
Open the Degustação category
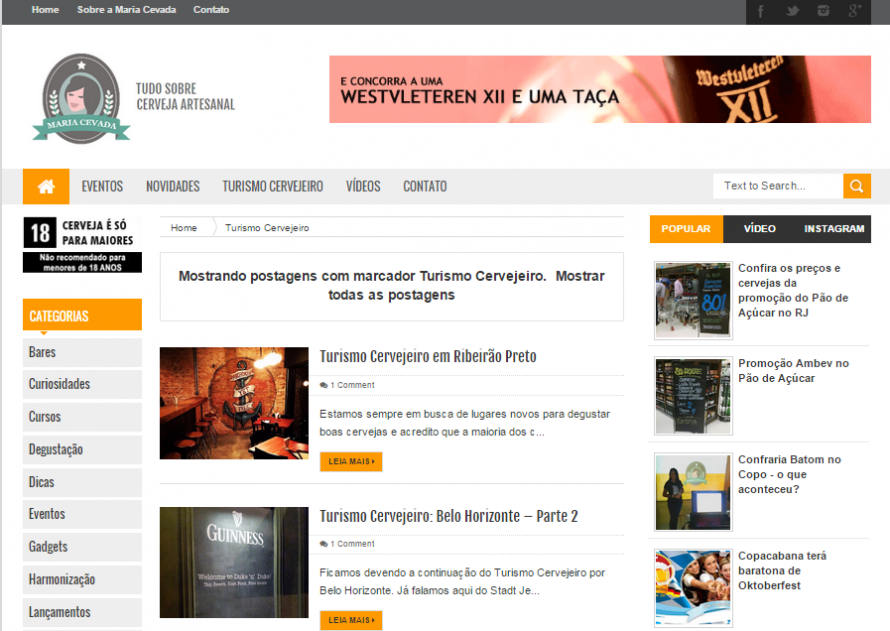pyautogui.click(x=82, y=449)
